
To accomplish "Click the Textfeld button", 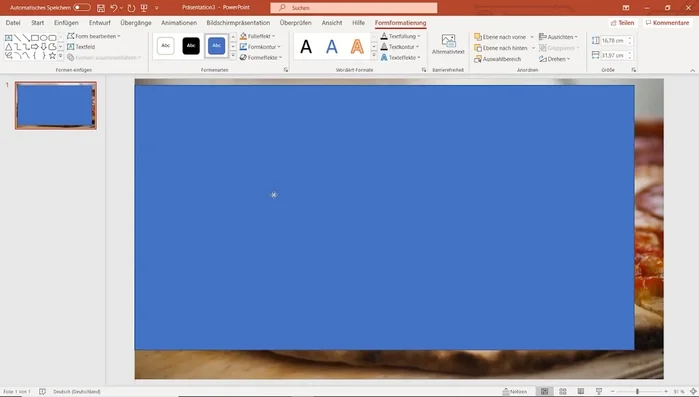I will pos(81,47).
